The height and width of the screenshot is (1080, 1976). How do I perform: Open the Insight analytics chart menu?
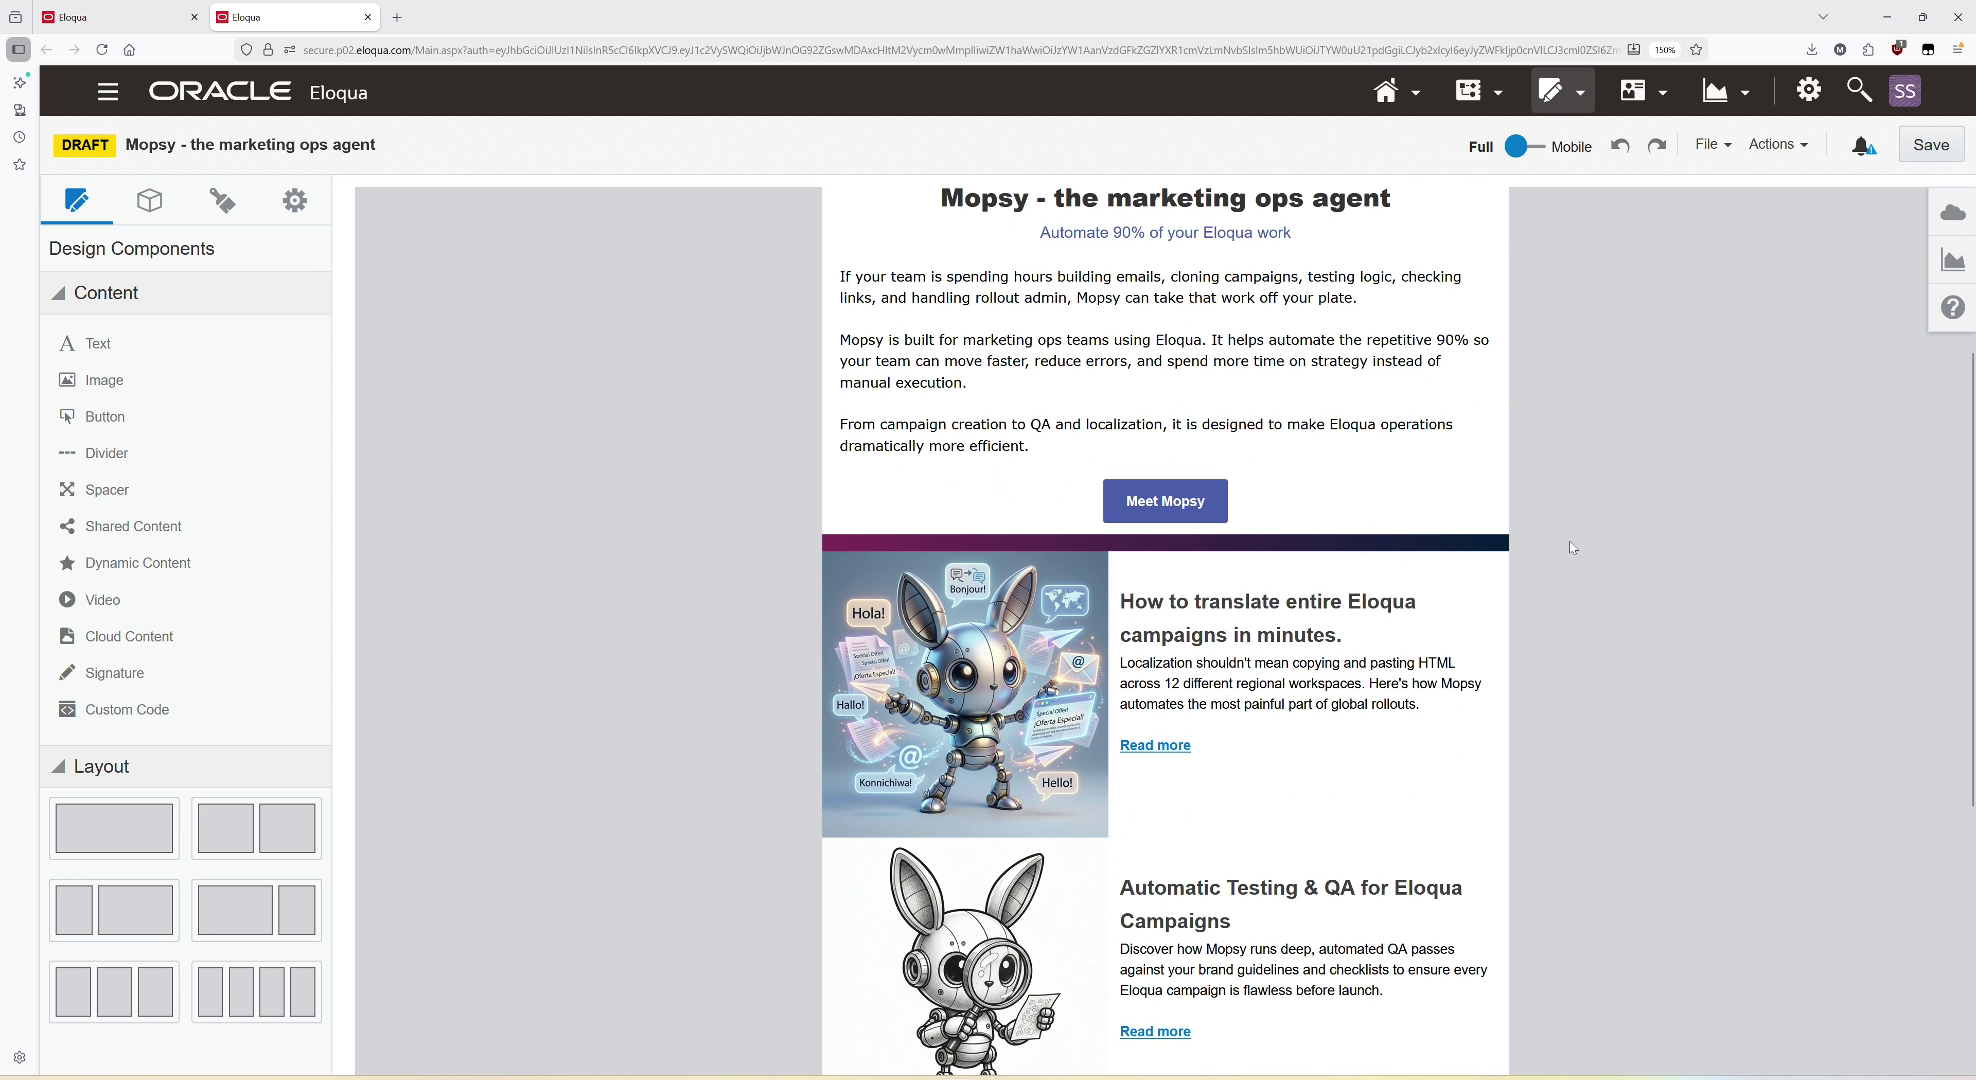(1726, 91)
